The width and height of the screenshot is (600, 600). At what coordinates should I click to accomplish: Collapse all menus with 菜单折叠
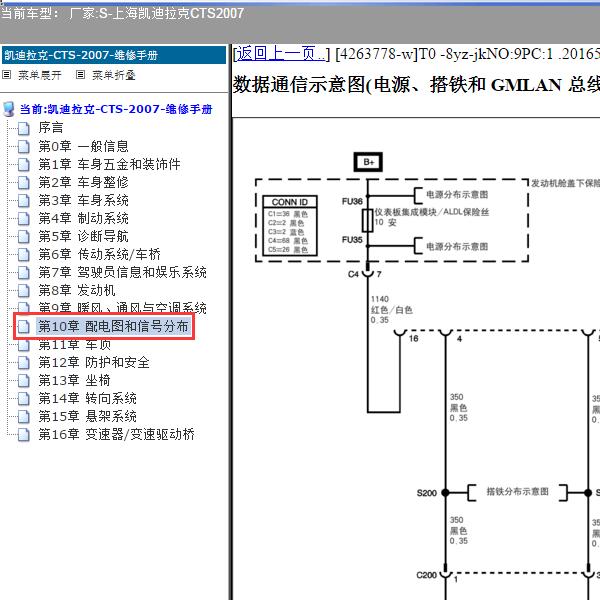point(114,75)
